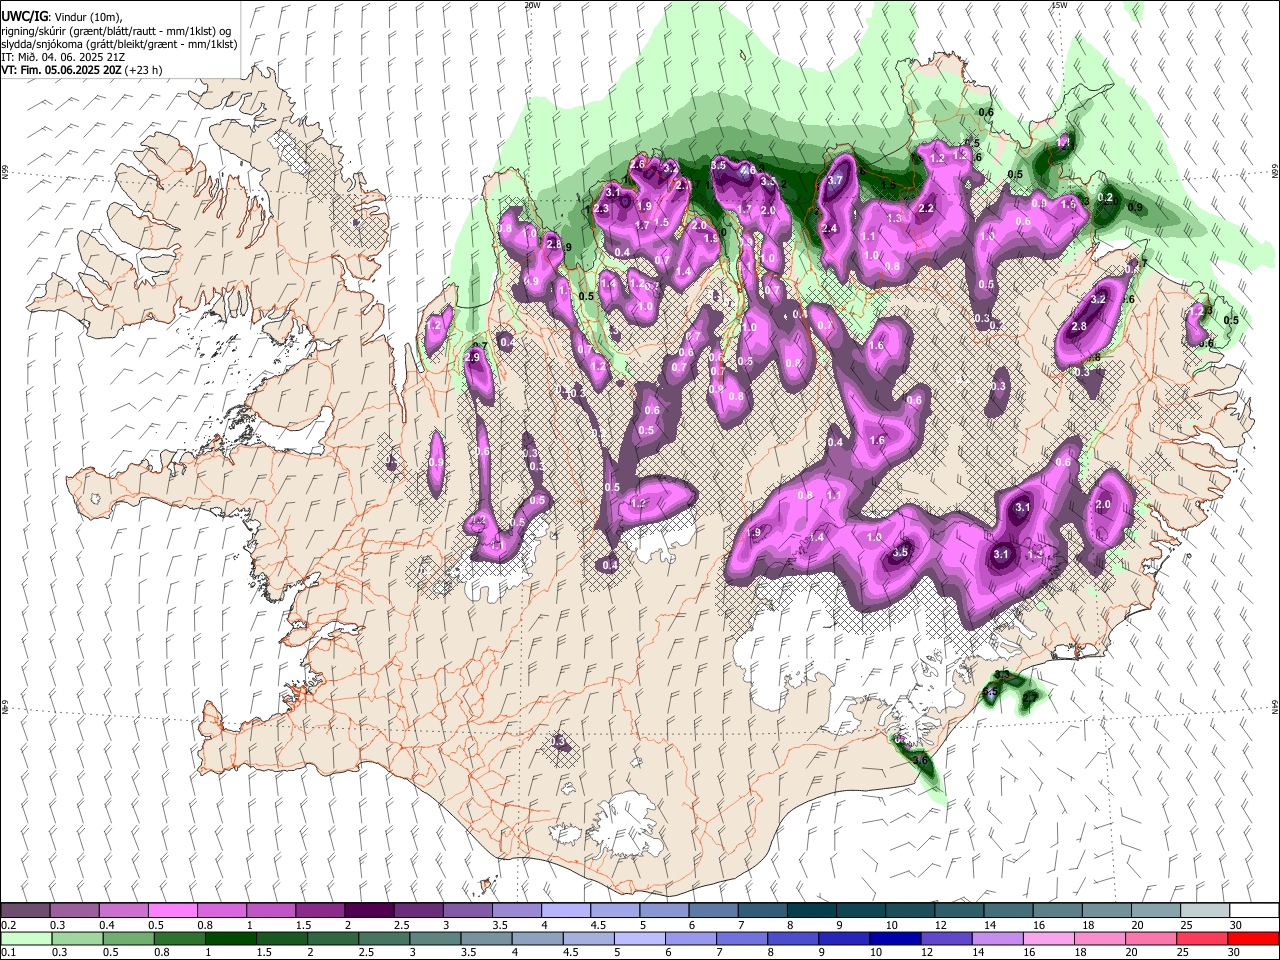Click the '15W' longitude label on the map's upper edge
The image size is (1280, 960).
tap(1058, 4)
